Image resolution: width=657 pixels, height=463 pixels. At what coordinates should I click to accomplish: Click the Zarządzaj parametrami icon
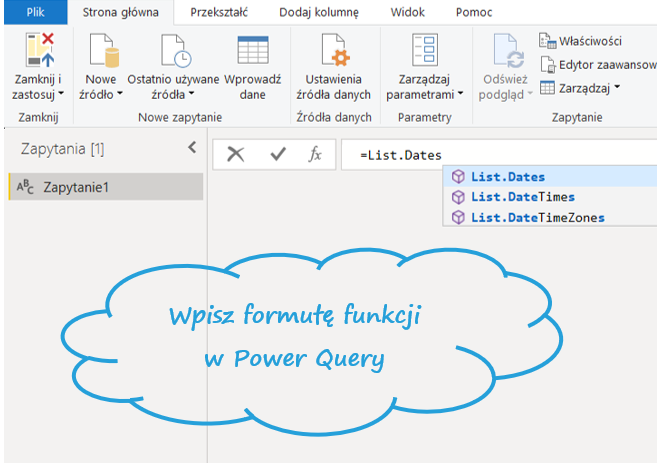pos(425,50)
